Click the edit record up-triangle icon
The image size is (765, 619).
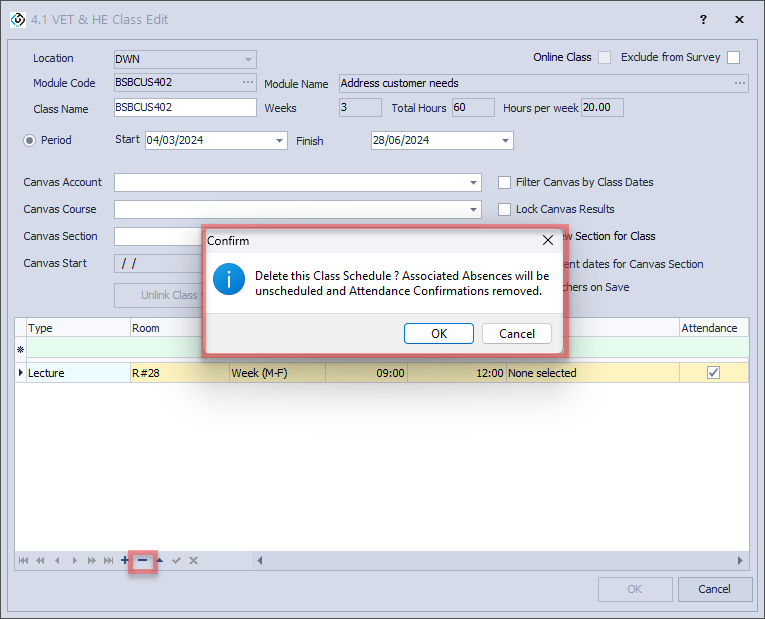click(159, 561)
